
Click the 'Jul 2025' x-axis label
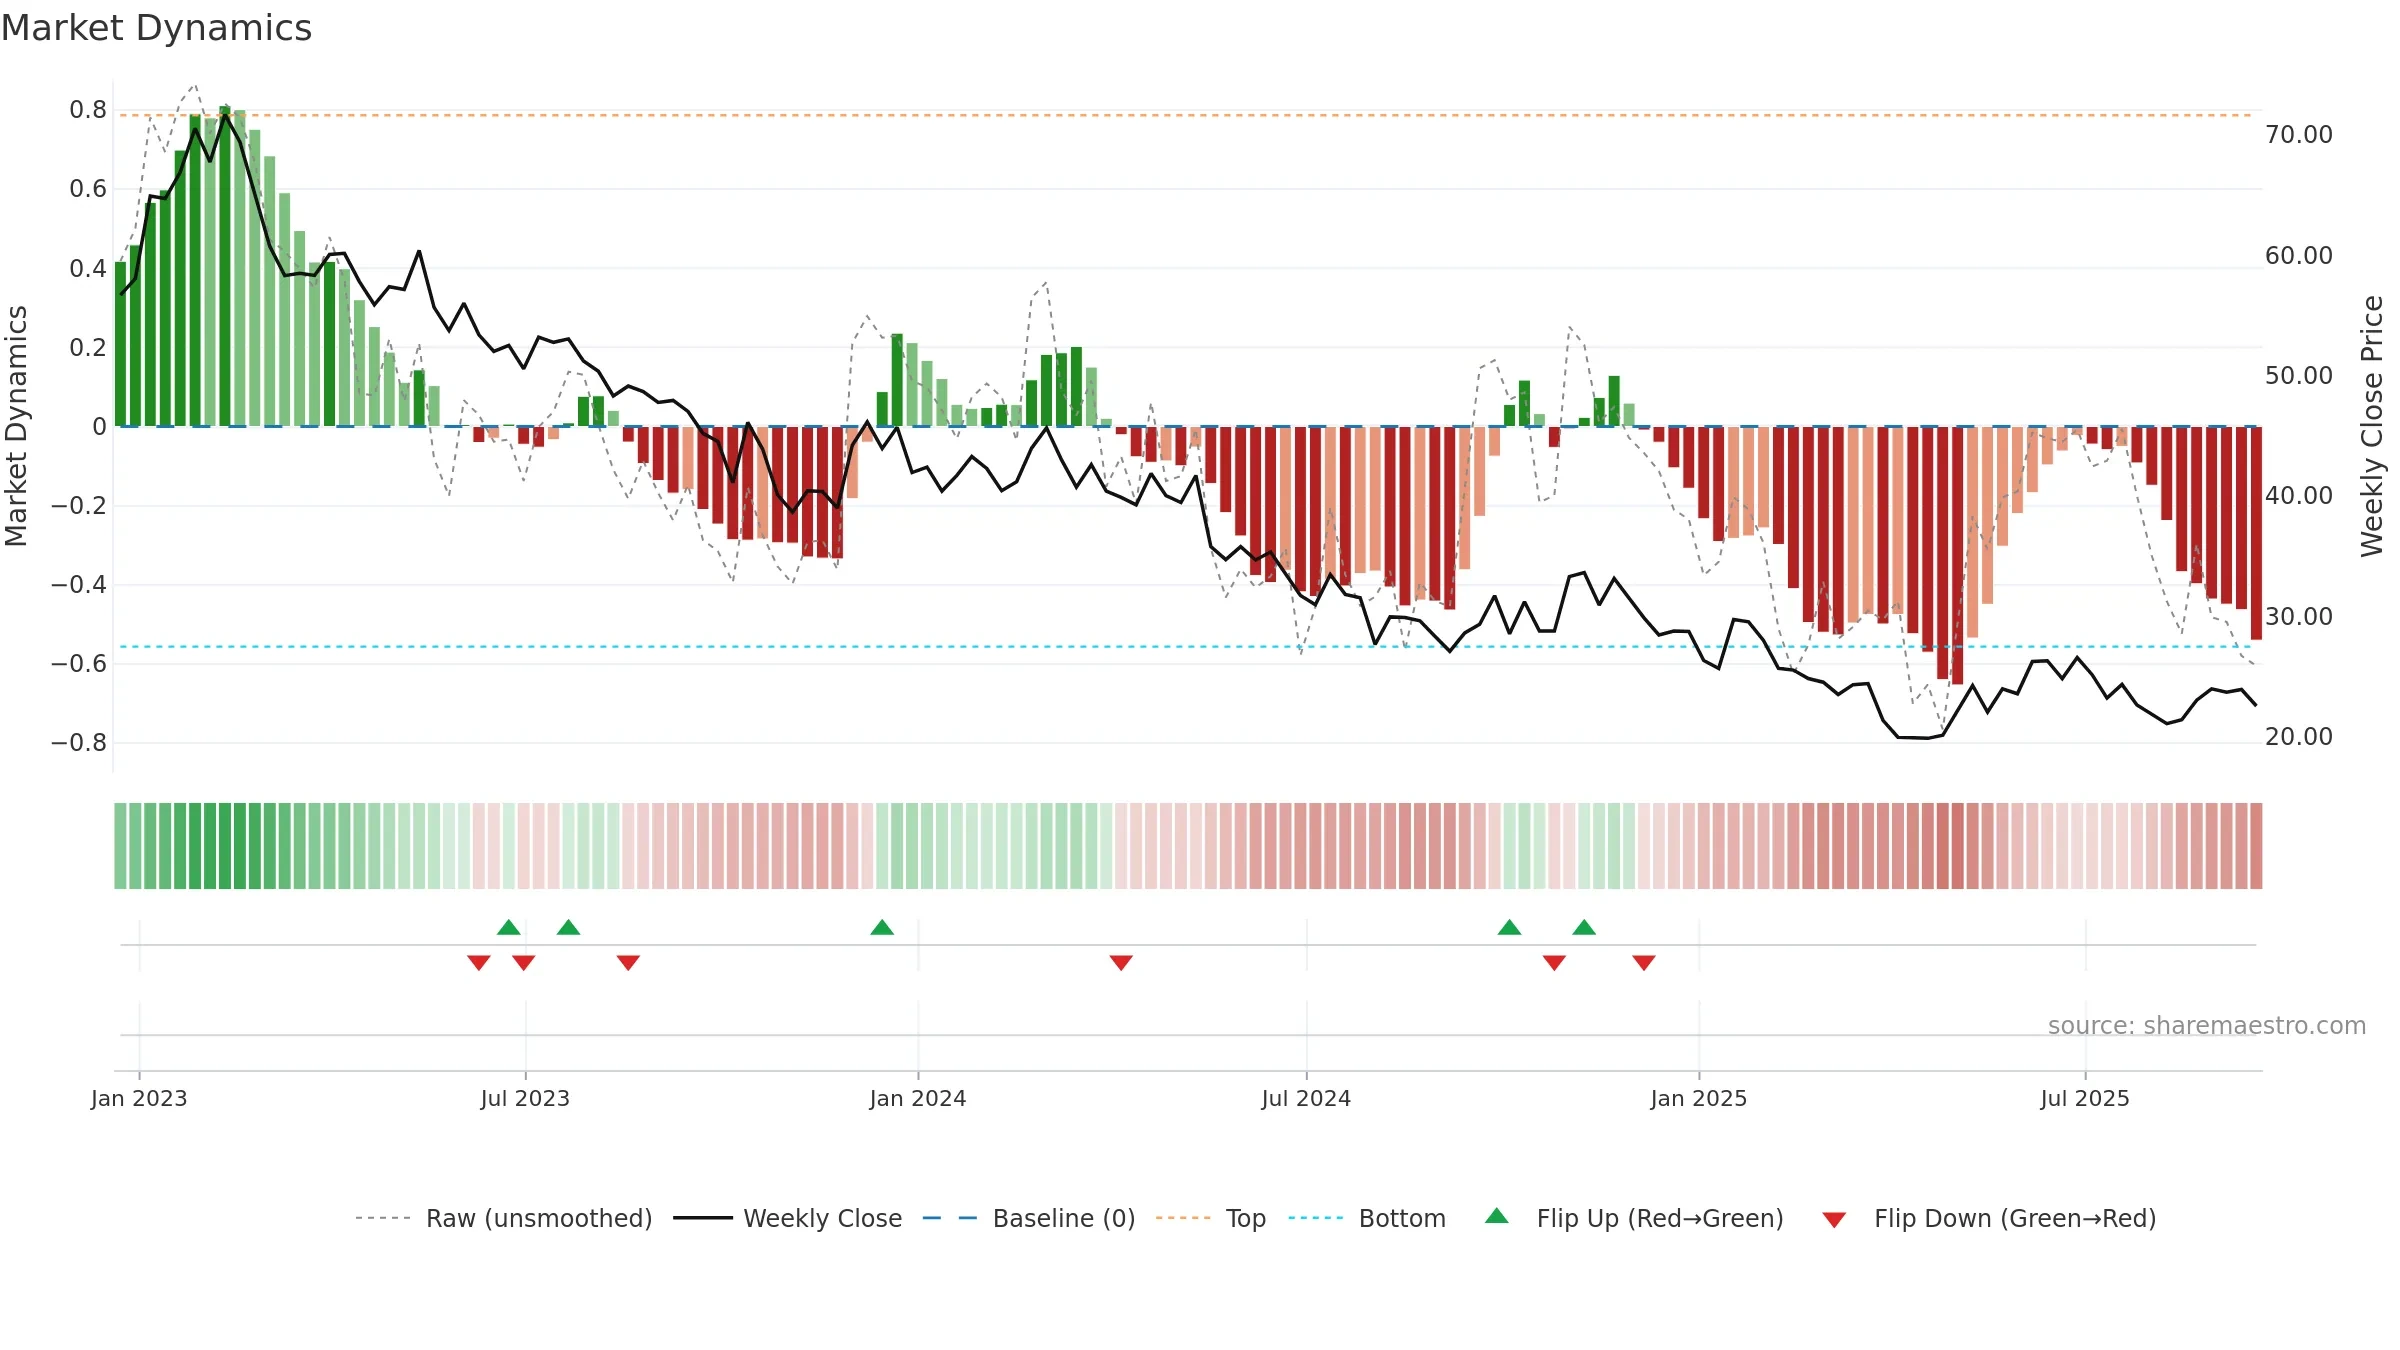pos(2085,1098)
